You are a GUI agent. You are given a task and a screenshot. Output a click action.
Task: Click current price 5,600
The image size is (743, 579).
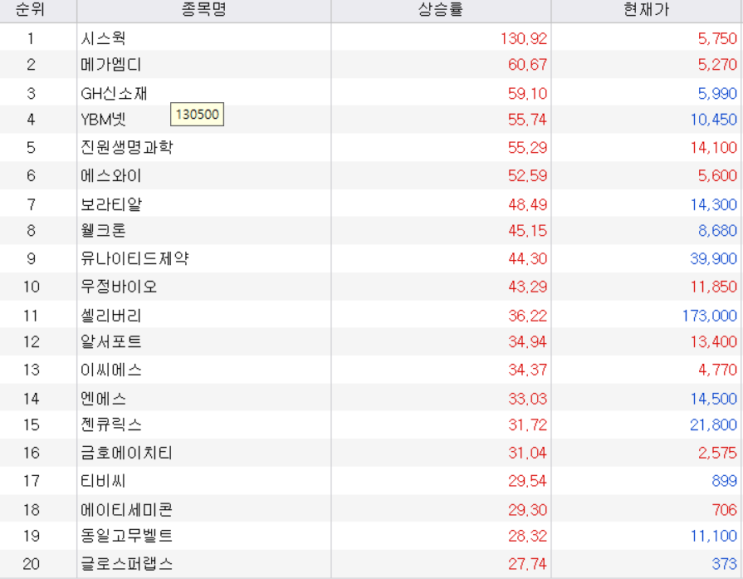click(x=717, y=176)
